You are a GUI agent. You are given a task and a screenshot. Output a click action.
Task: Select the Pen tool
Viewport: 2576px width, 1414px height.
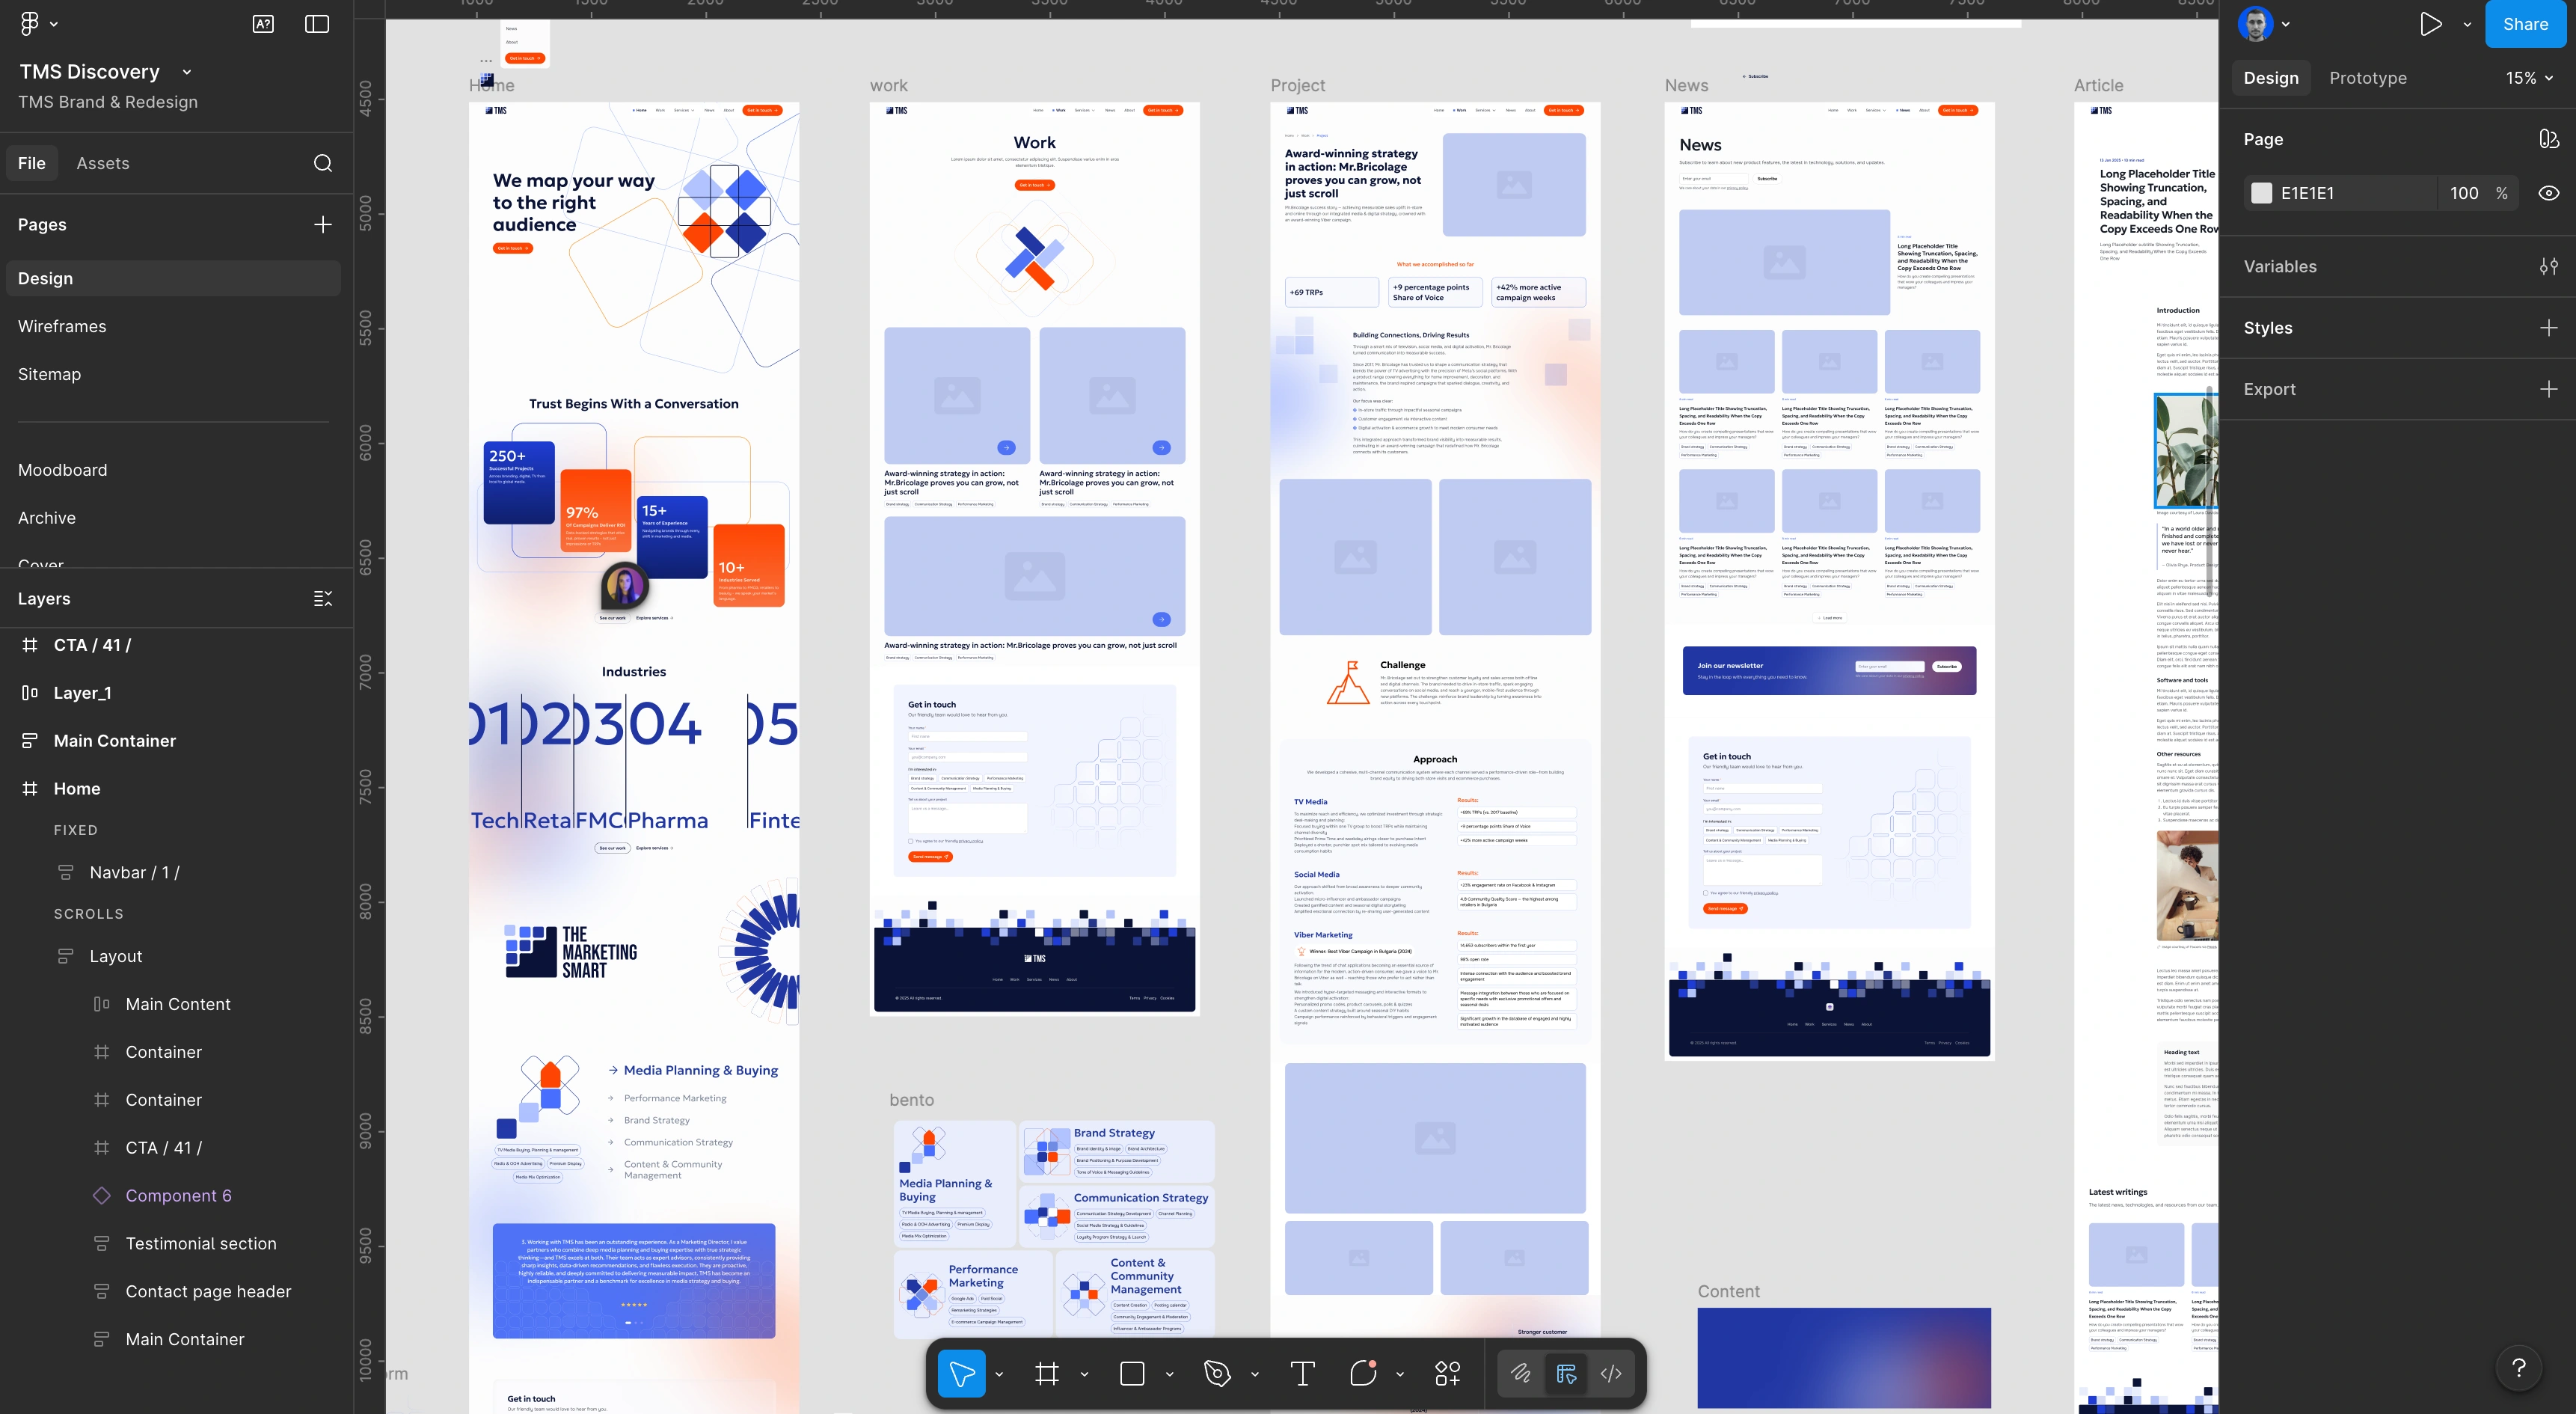1217,1373
